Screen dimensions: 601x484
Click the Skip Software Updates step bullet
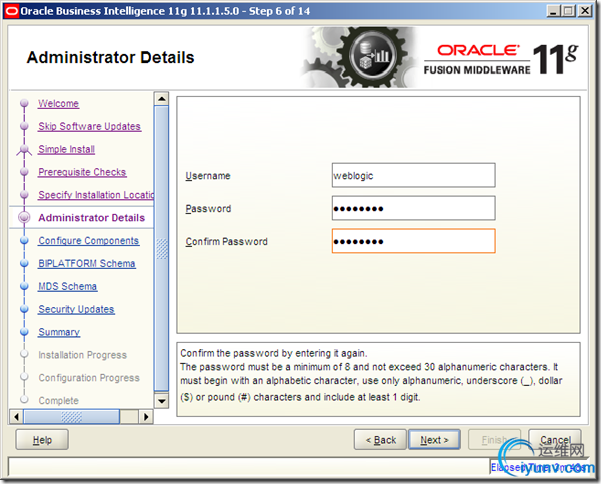coord(24,126)
